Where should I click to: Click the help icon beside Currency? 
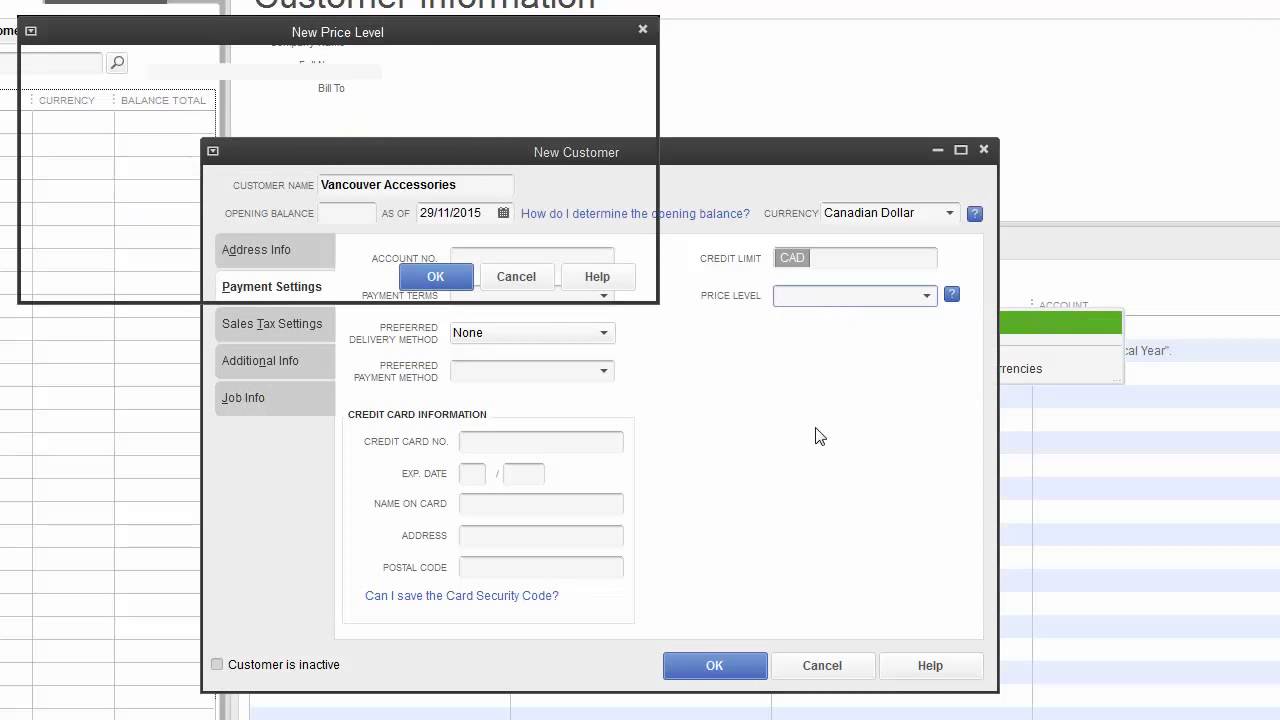(975, 214)
